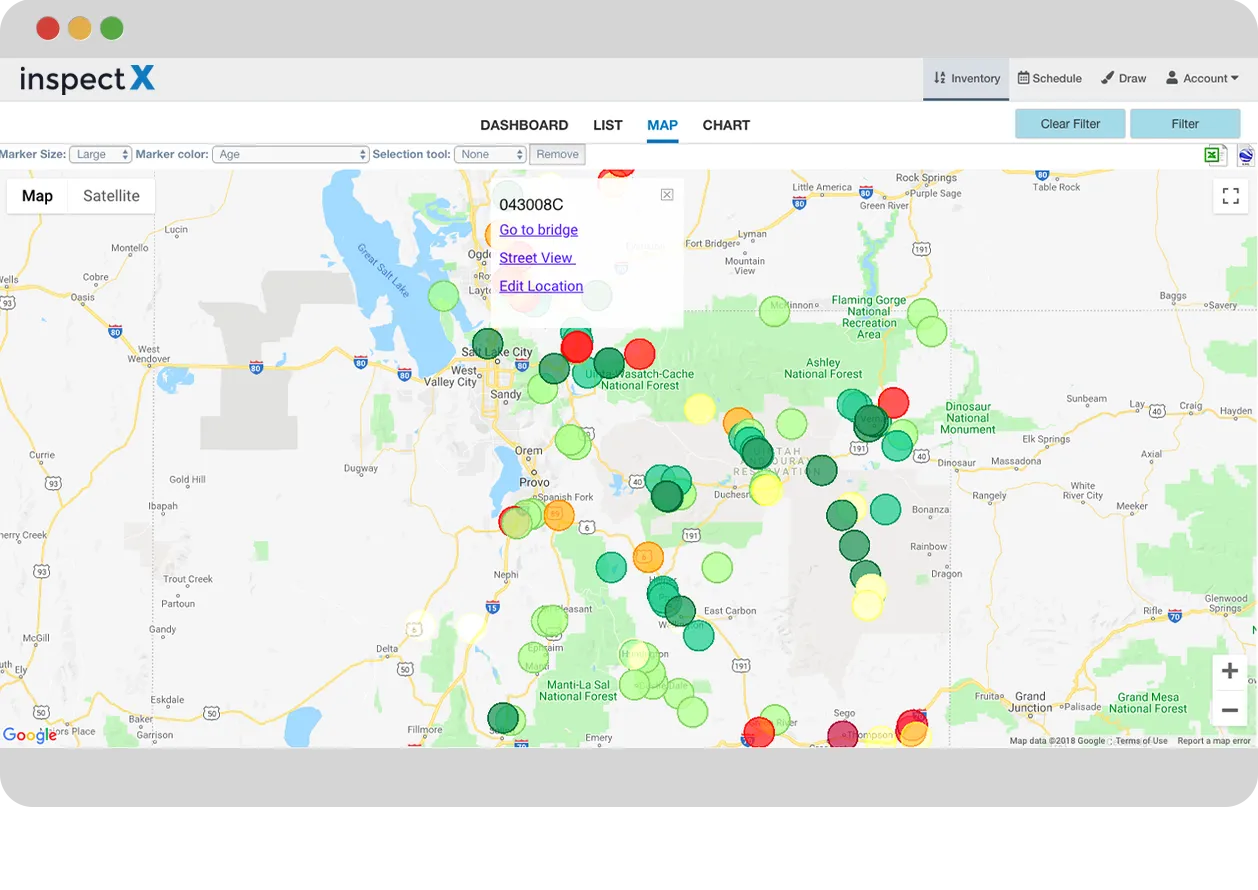Open the Marker color dropdown showing Age
The image size is (1258, 890).
[291, 154]
